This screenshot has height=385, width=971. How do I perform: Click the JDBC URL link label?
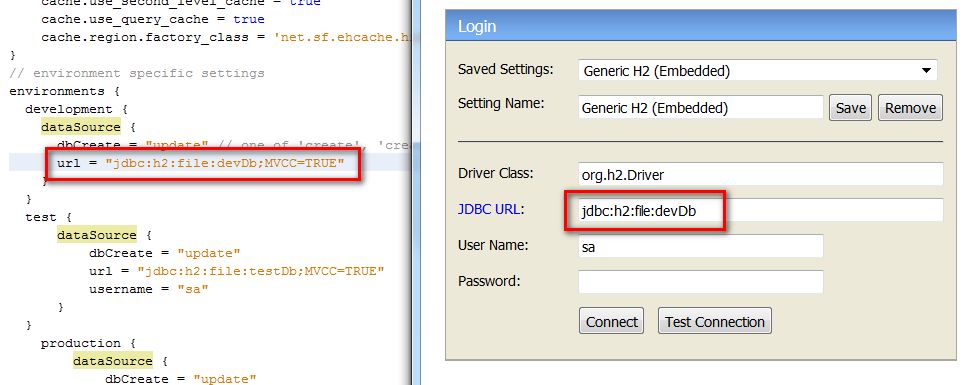pos(490,209)
